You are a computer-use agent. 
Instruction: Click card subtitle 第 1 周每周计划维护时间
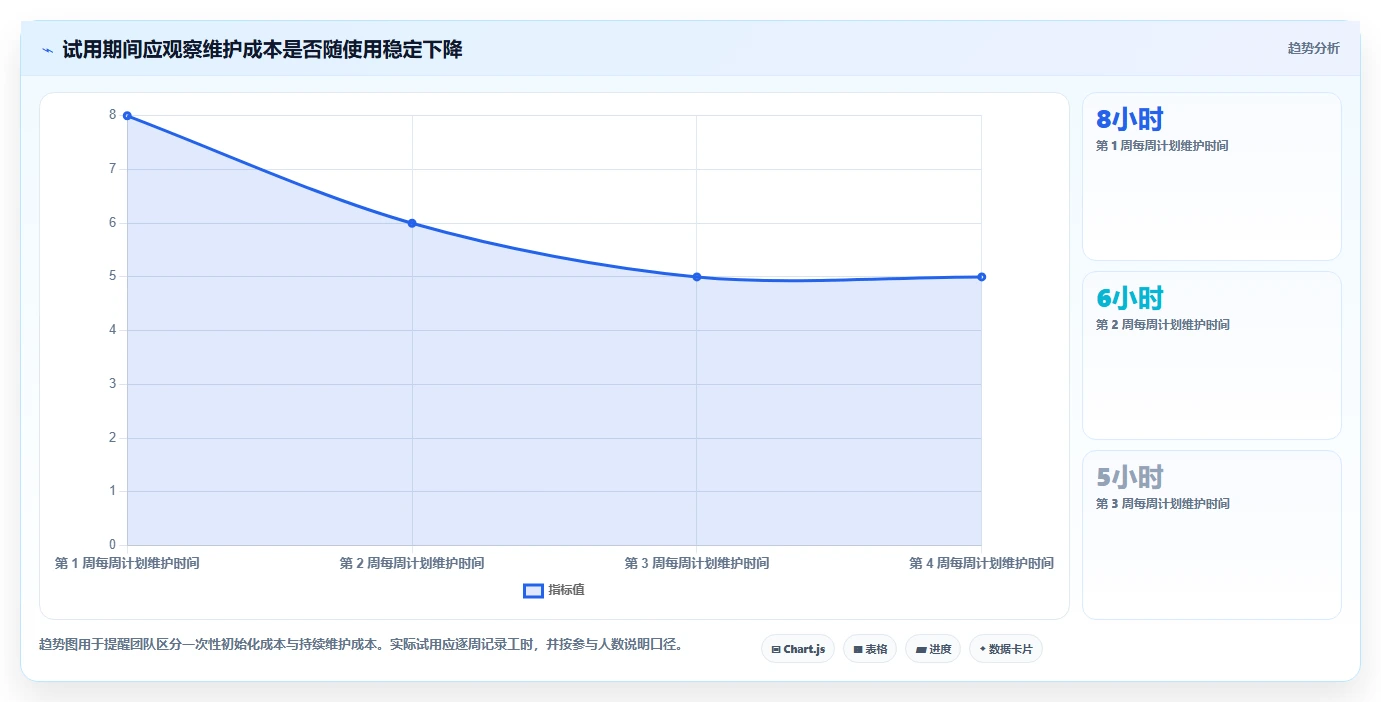tap(1162, 146)
